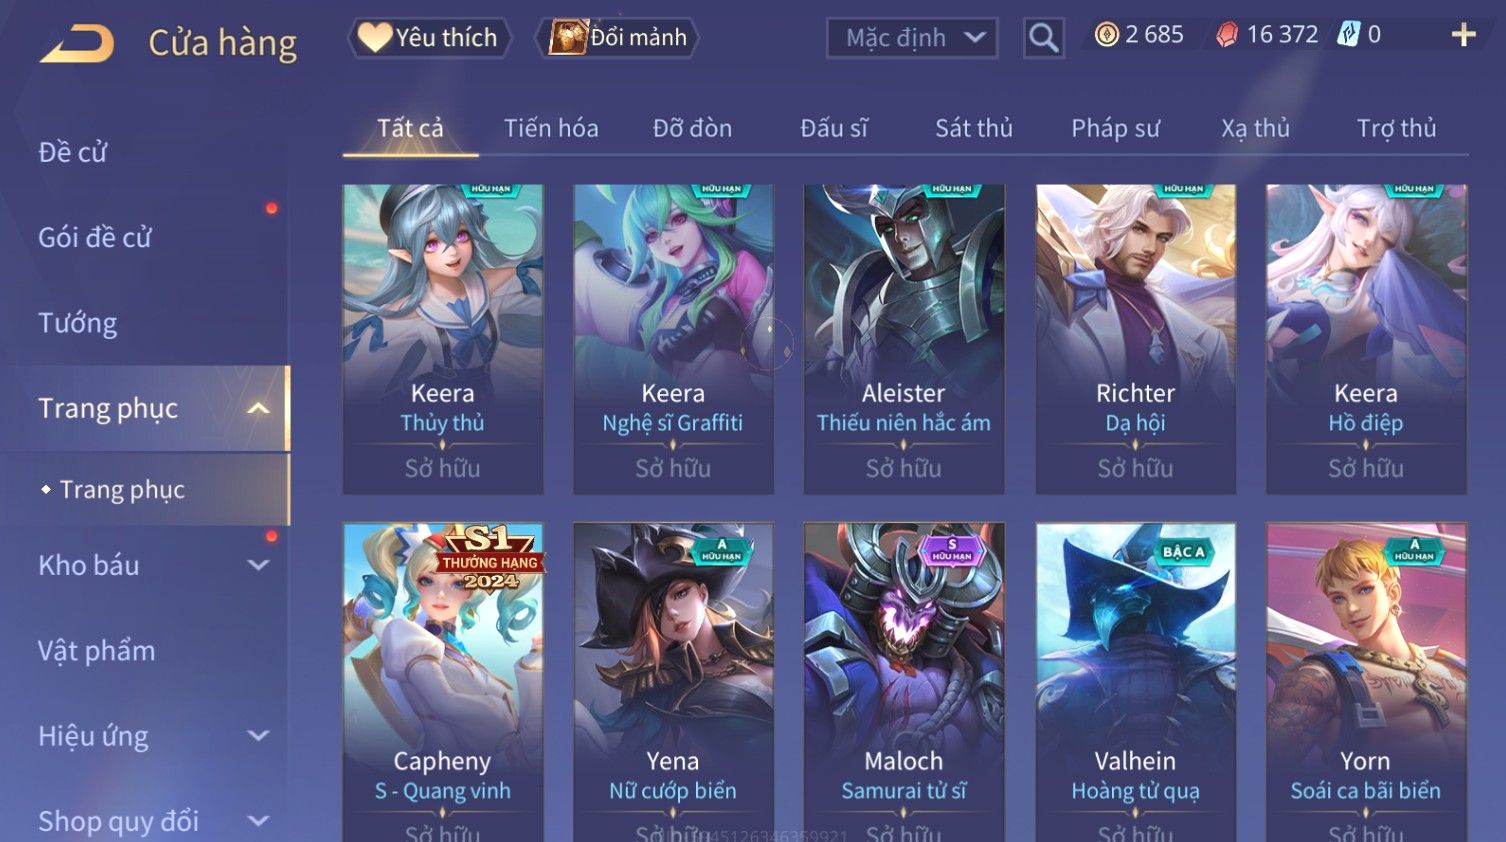Screen dimensions: 1506x842
Task: Click the gold coin icon
Action: [x=1106, y=35]
